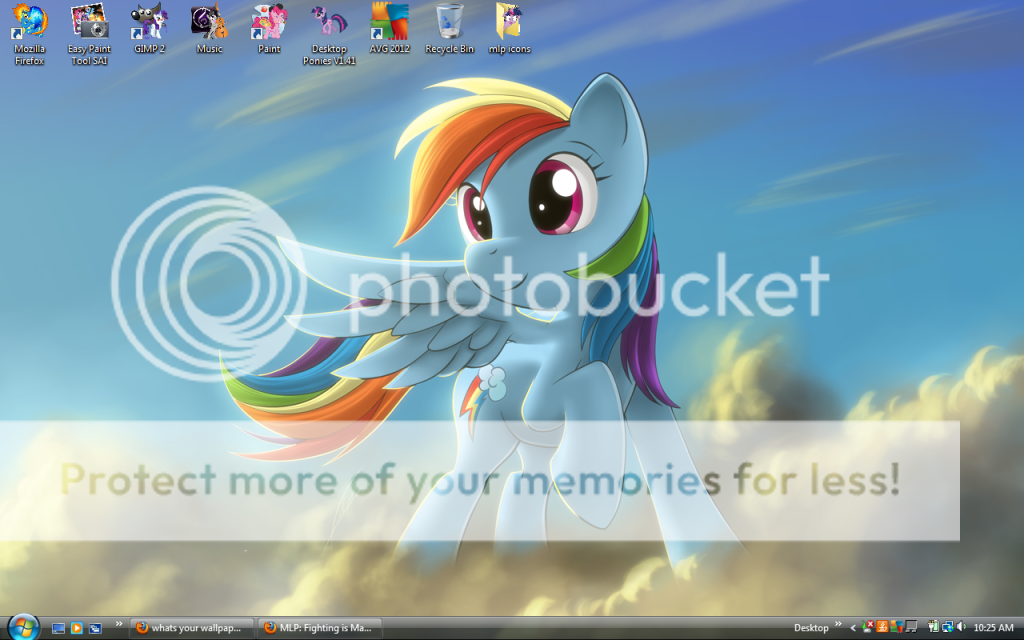This screenshot has width=1024, height=640.
Task: Open the Windows Start menu orb
Action: [24, 628]
